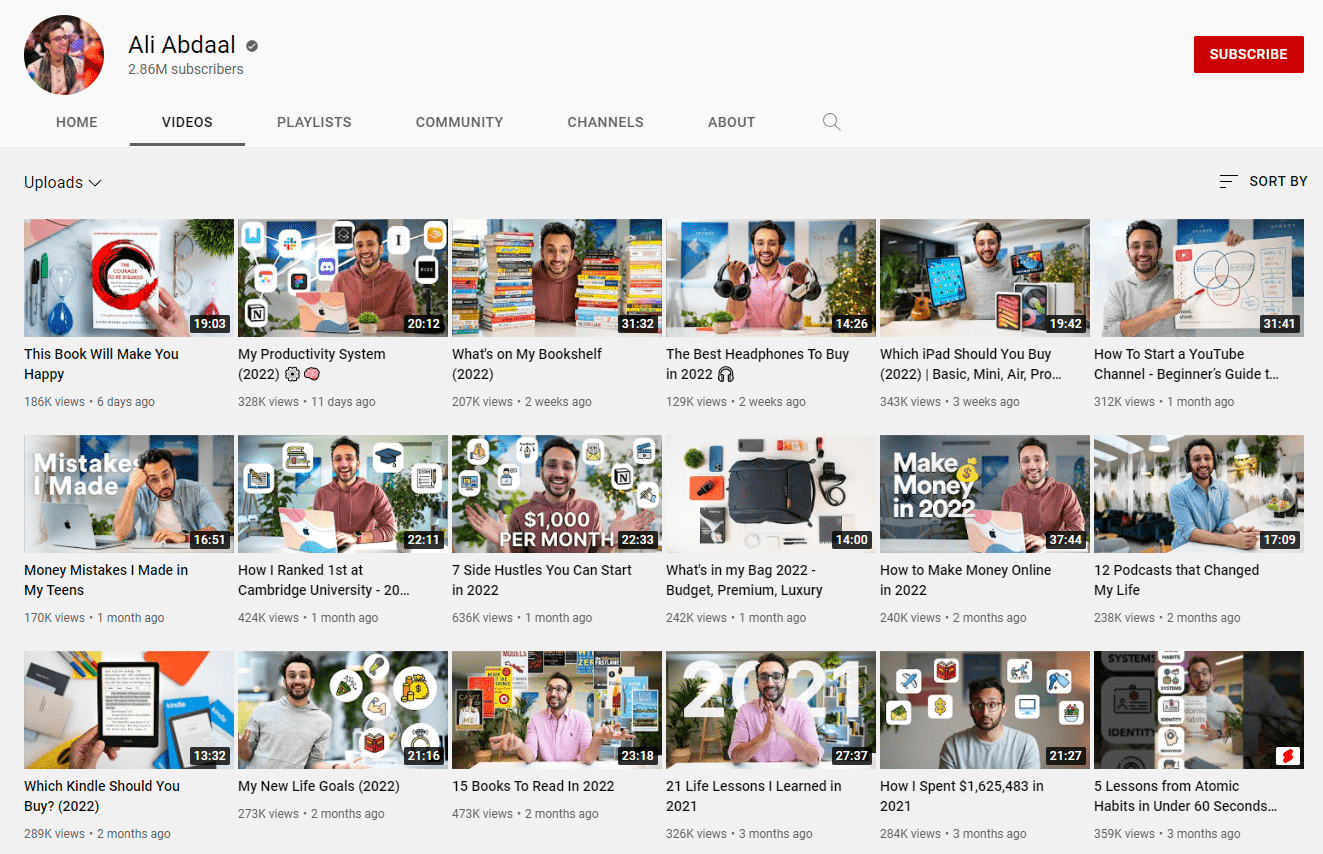Click the title 'Money Mistakes I Made in My Teens'
1323x854 pixels.
[x=106, y=580]
